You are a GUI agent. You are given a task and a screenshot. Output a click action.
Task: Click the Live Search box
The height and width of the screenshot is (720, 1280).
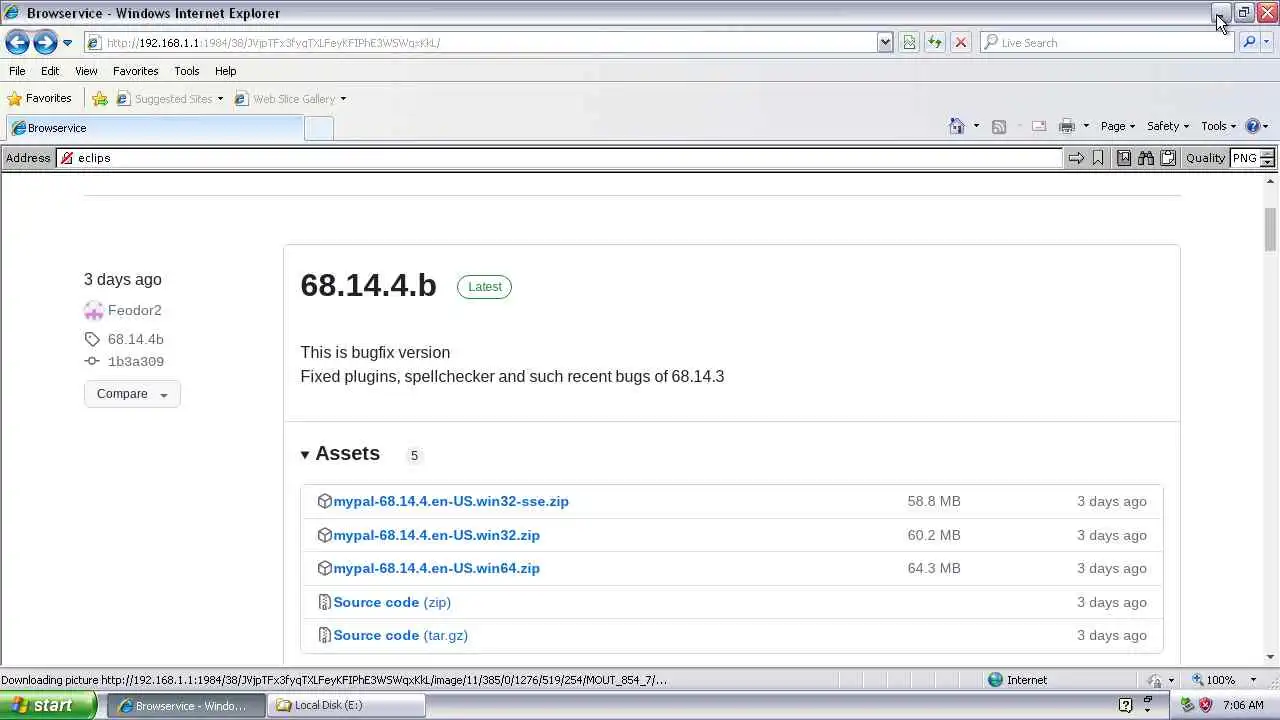[x=1108, y=43]
